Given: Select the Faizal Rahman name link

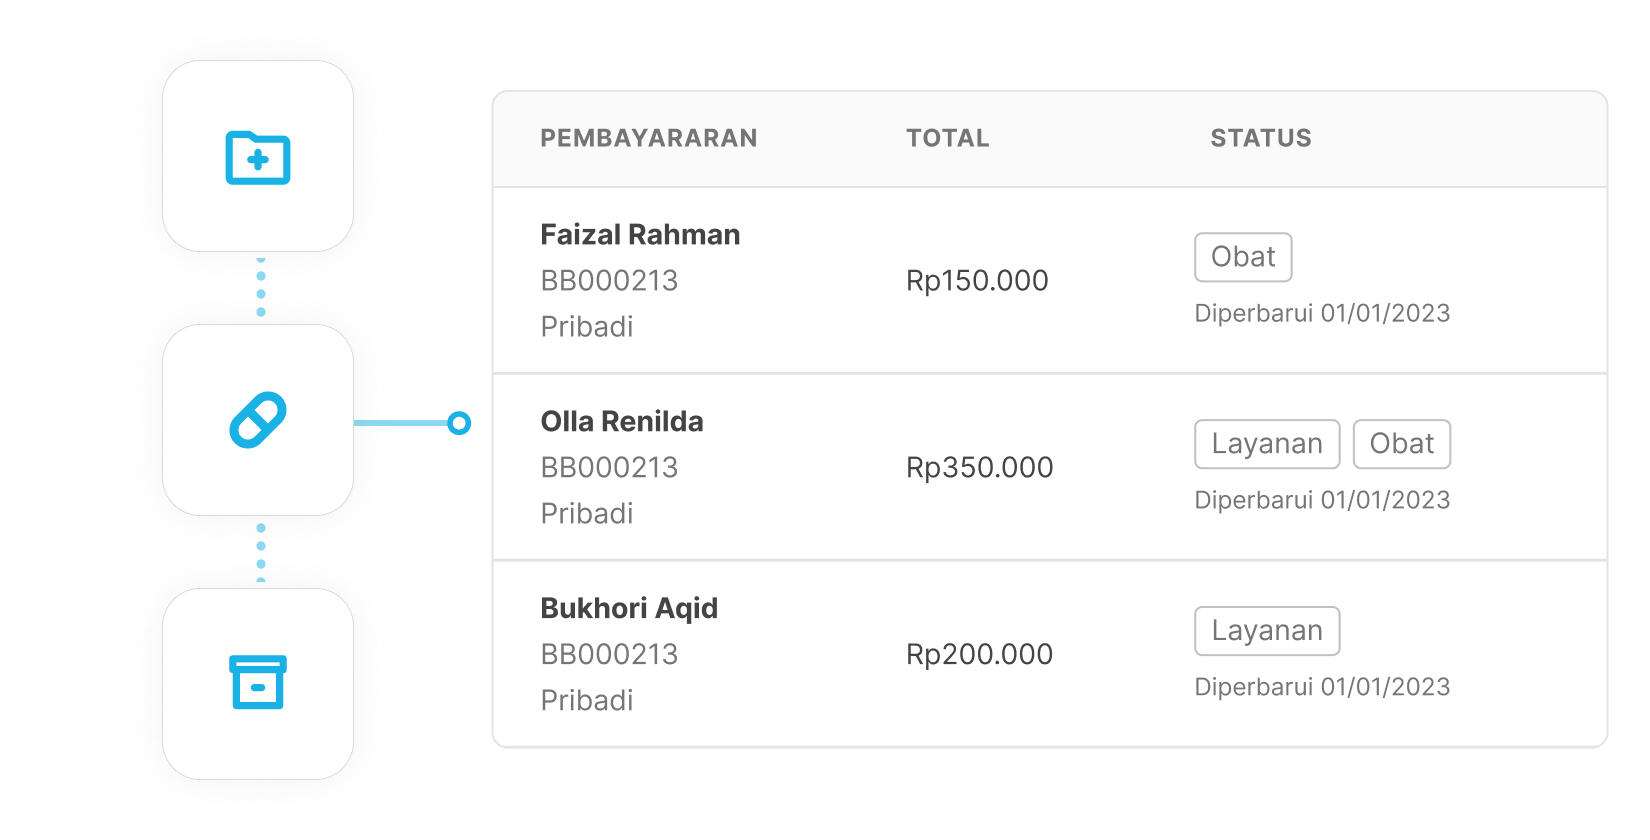Looking at the screenshot, I should click(640, 234).
